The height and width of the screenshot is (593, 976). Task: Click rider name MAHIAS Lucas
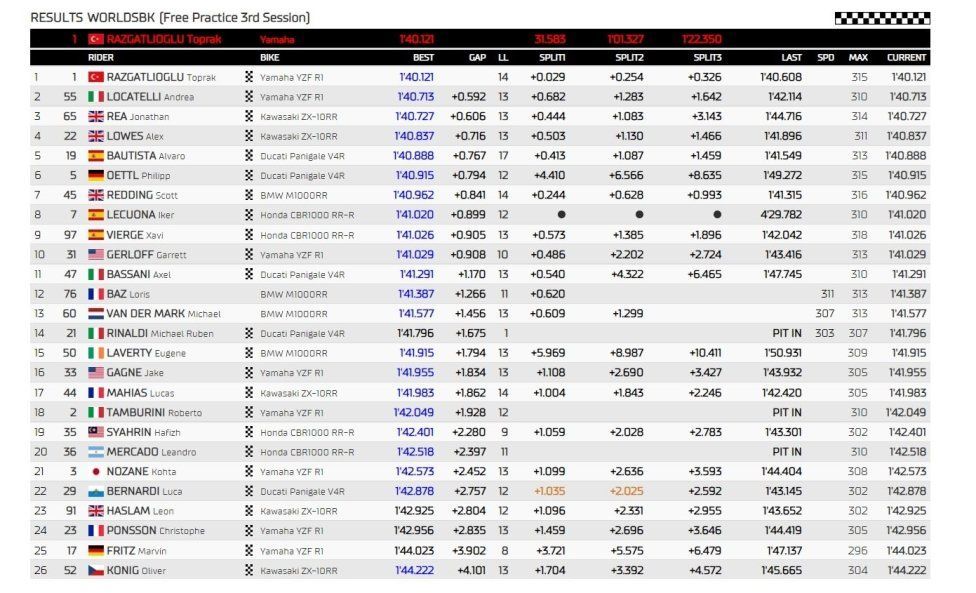[140, 393]
